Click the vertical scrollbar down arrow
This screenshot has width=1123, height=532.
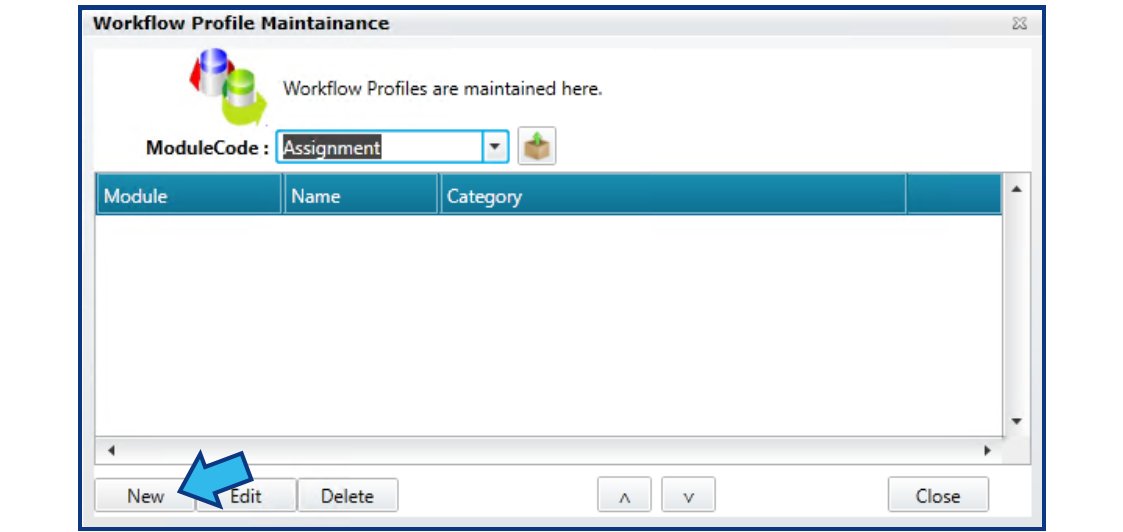(x=1016, y=421)
